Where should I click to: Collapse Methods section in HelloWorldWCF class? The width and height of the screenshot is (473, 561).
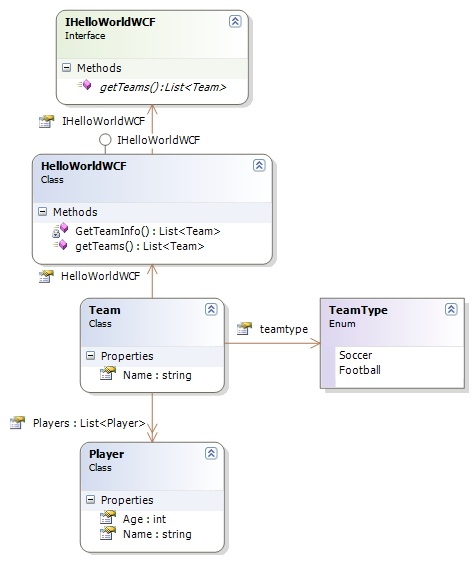pyautogui.click(x=42, y=211)
